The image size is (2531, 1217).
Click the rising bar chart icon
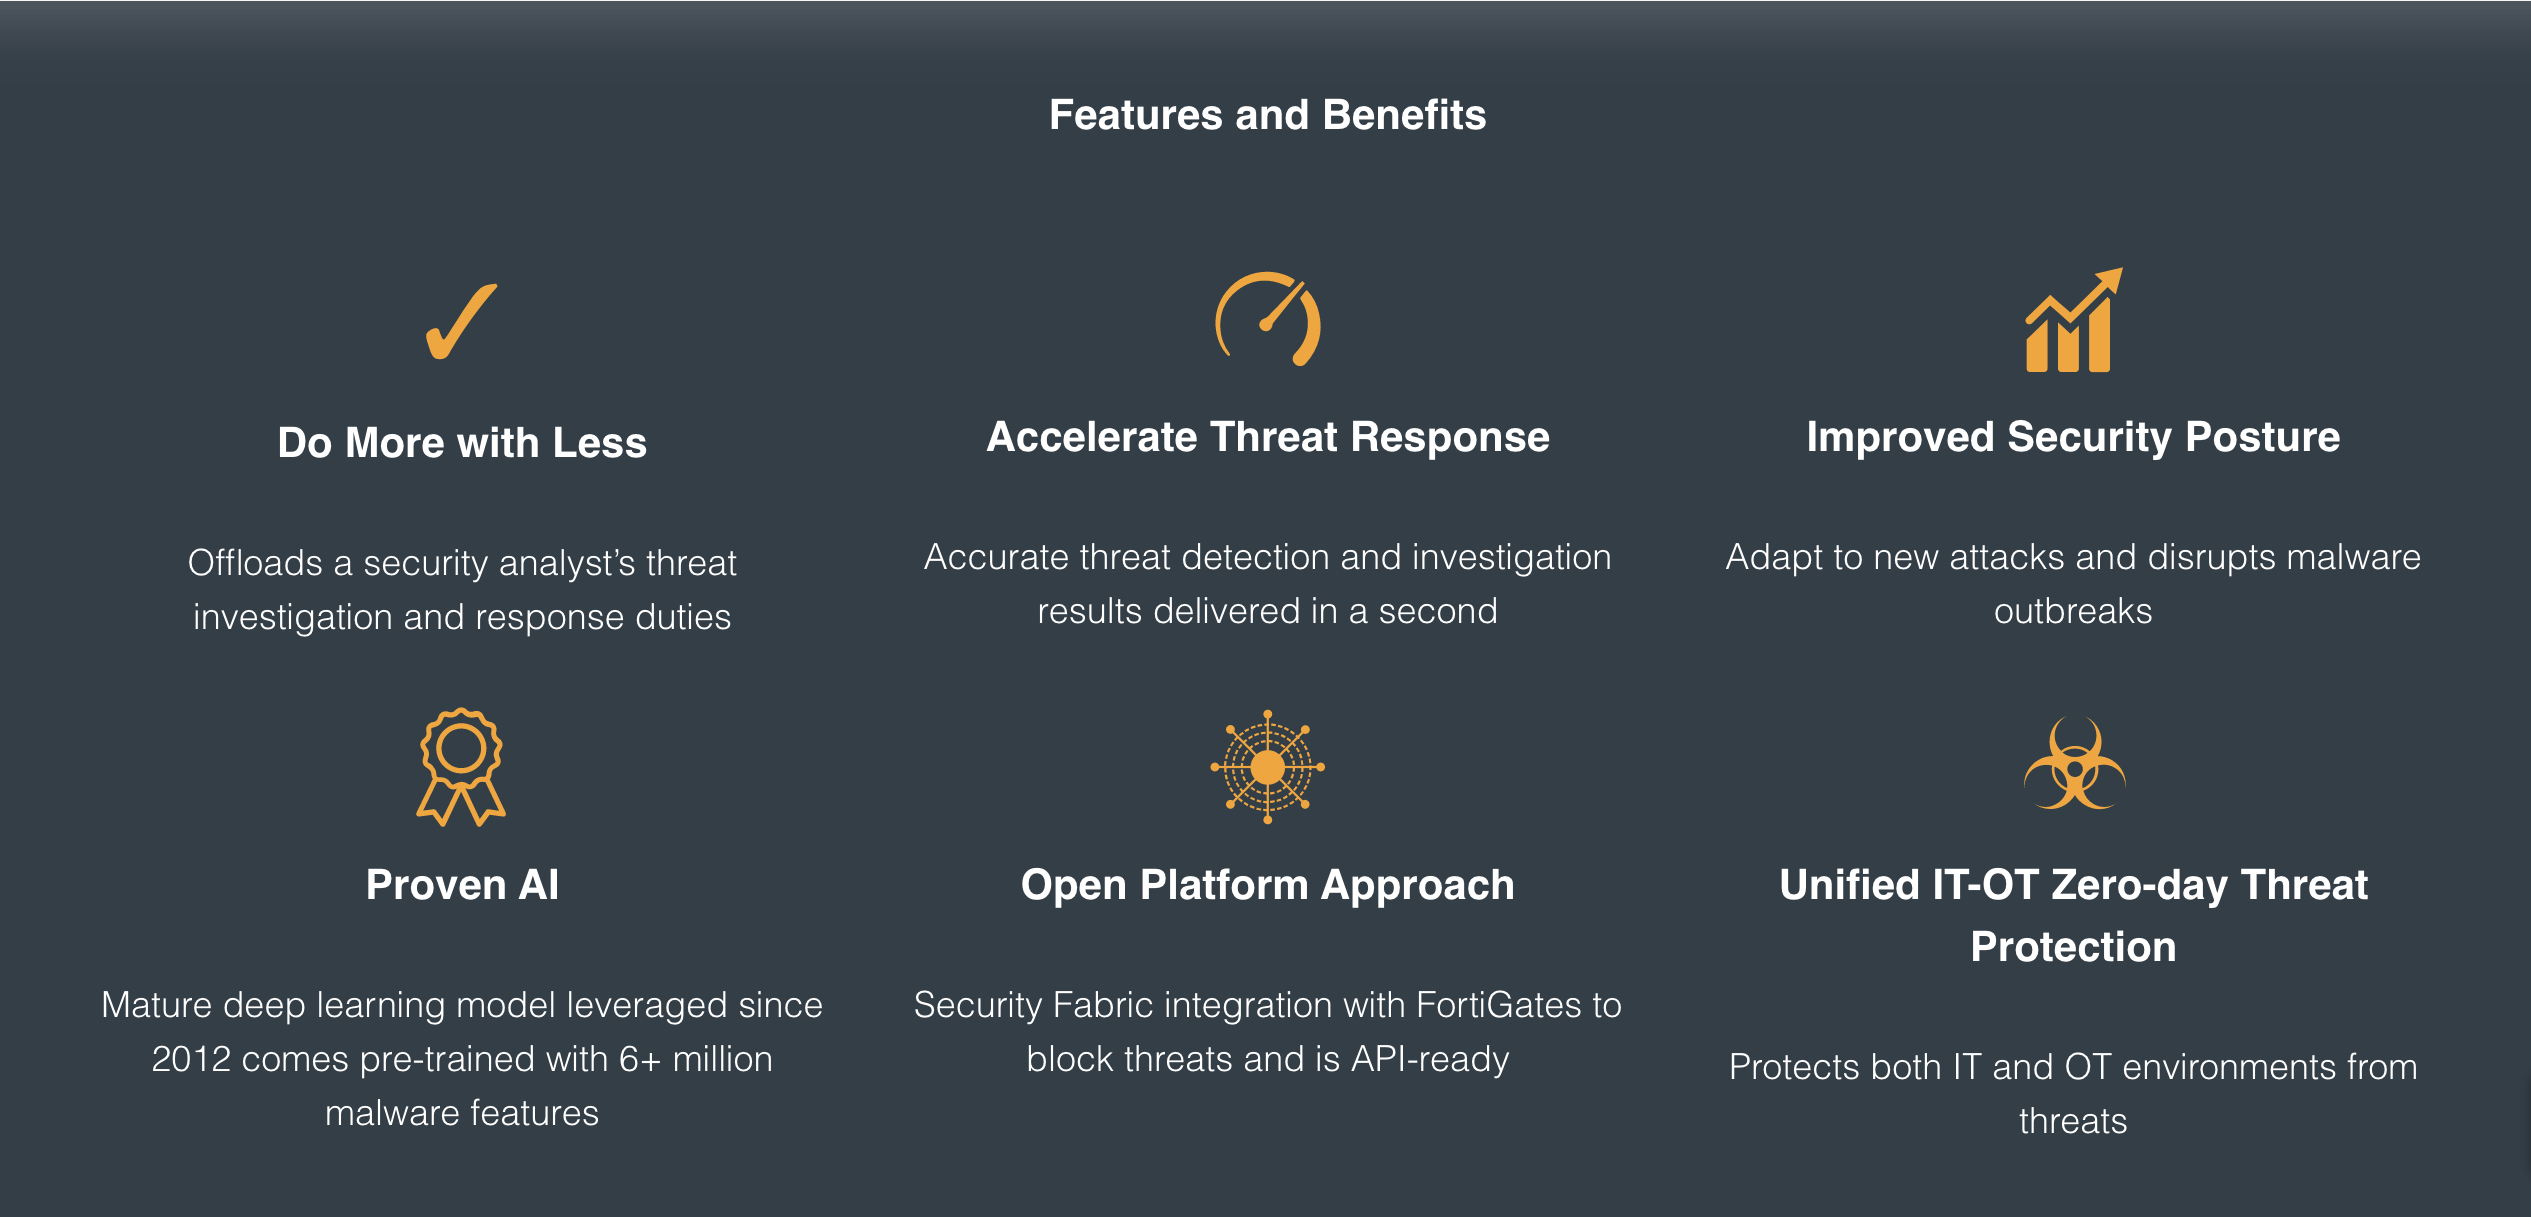click(x=2072, y=322)
